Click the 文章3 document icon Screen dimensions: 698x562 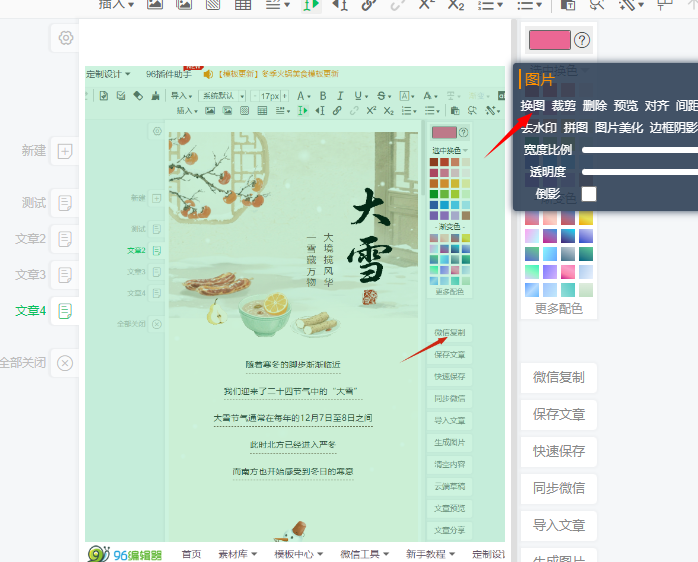(x=65, y=275)
